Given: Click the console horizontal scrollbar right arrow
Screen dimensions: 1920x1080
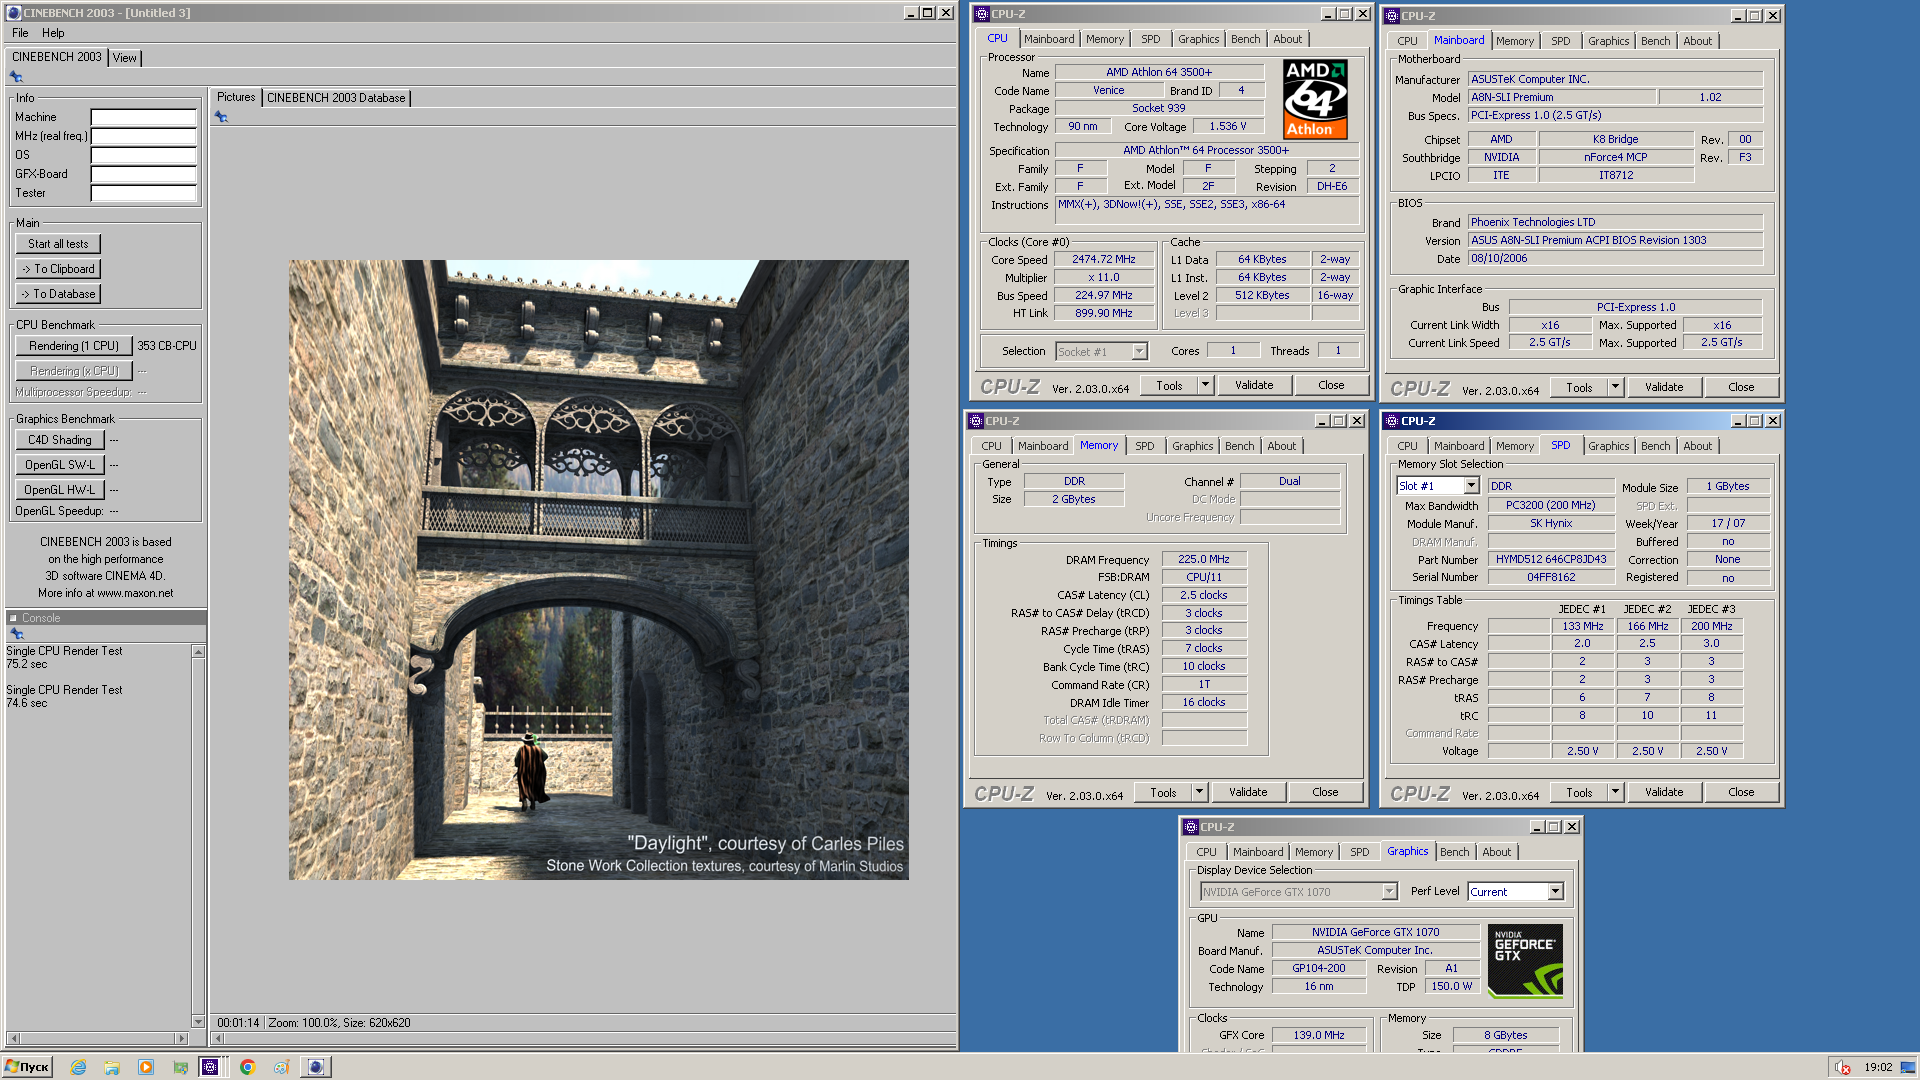Looking at the screenshot, I should (x=181, y=1038).
